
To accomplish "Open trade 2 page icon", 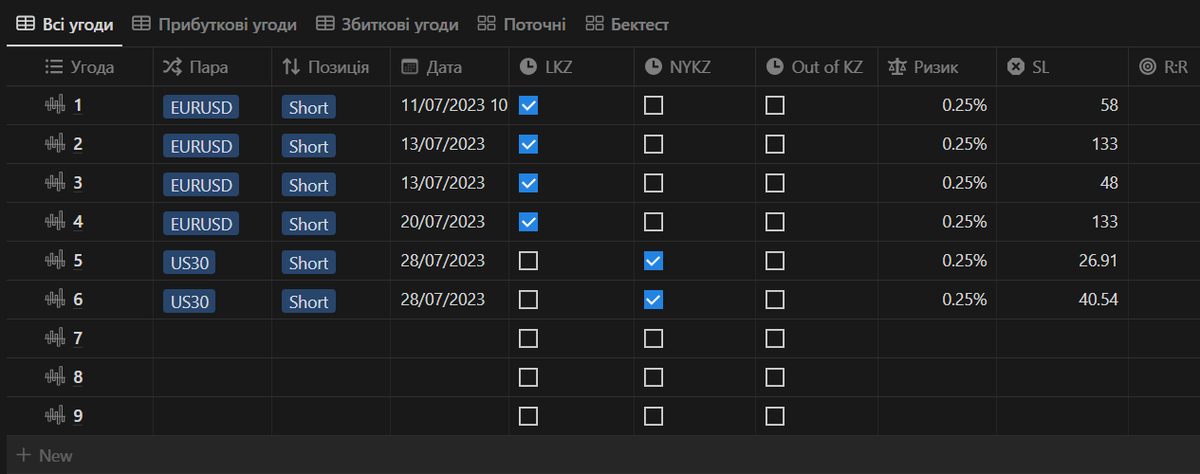I will pos(55,144).
